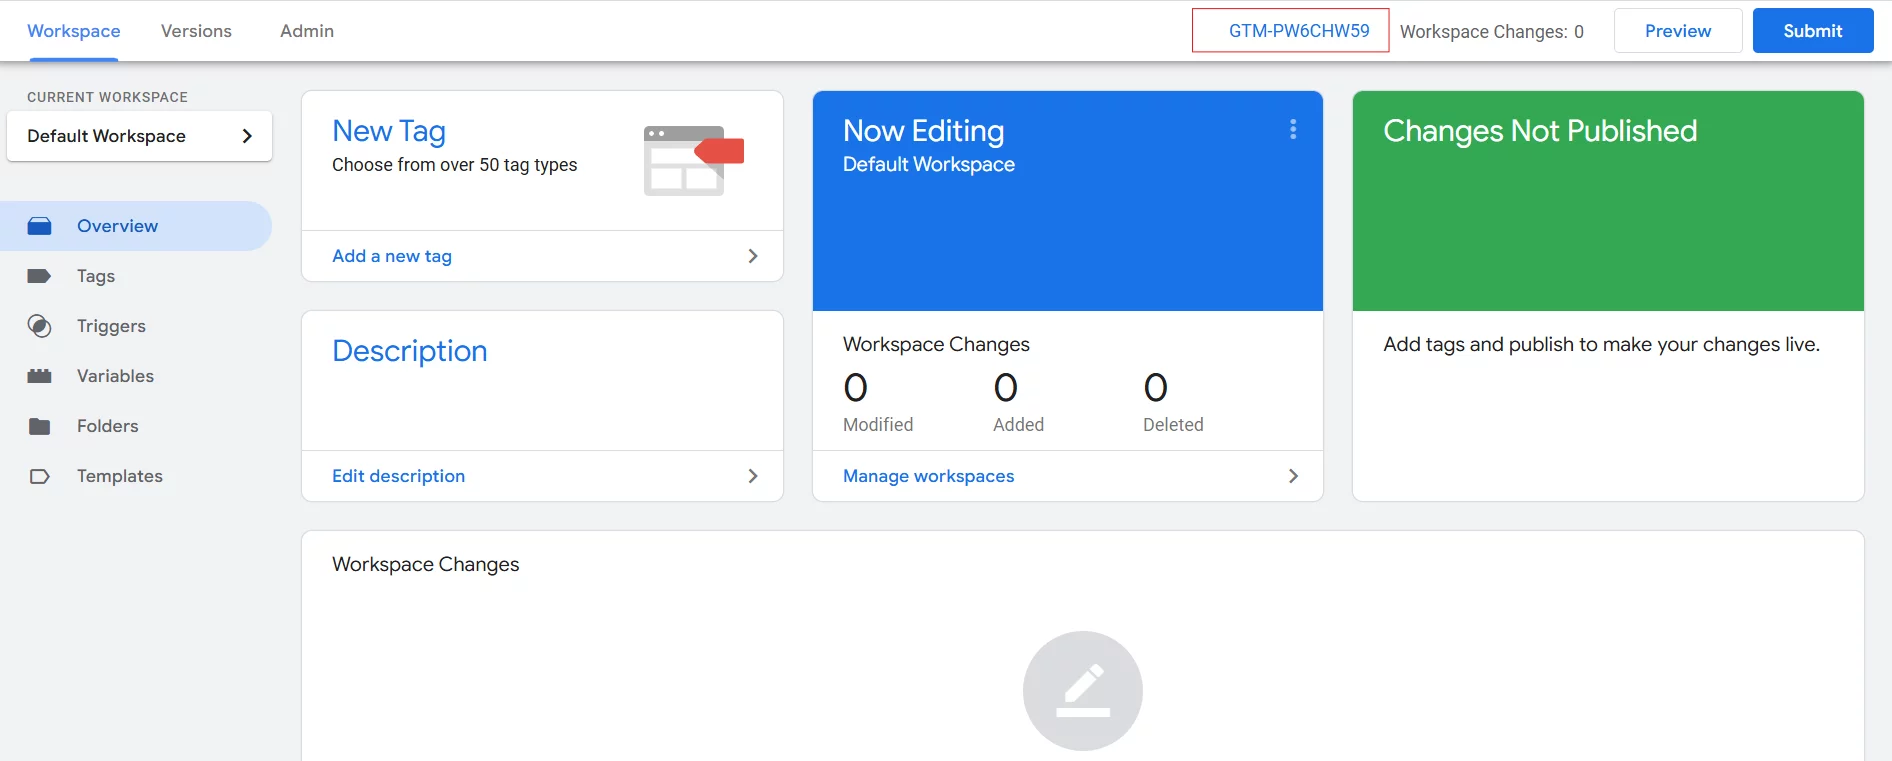Click the Changes Not Published heading
The image size is (1892, 761).
pos(1540,131)
